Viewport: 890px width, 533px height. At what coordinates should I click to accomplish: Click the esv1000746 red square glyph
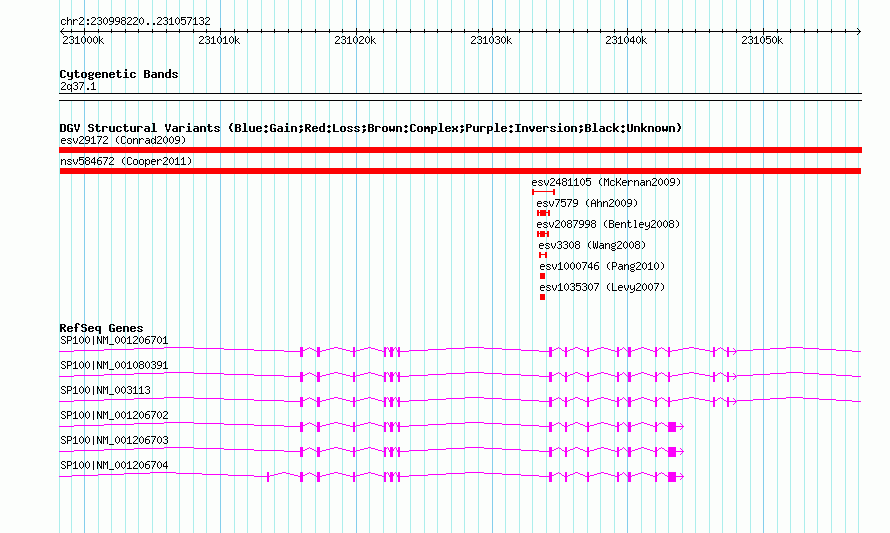pyautogui.click(x=543, y=276)
